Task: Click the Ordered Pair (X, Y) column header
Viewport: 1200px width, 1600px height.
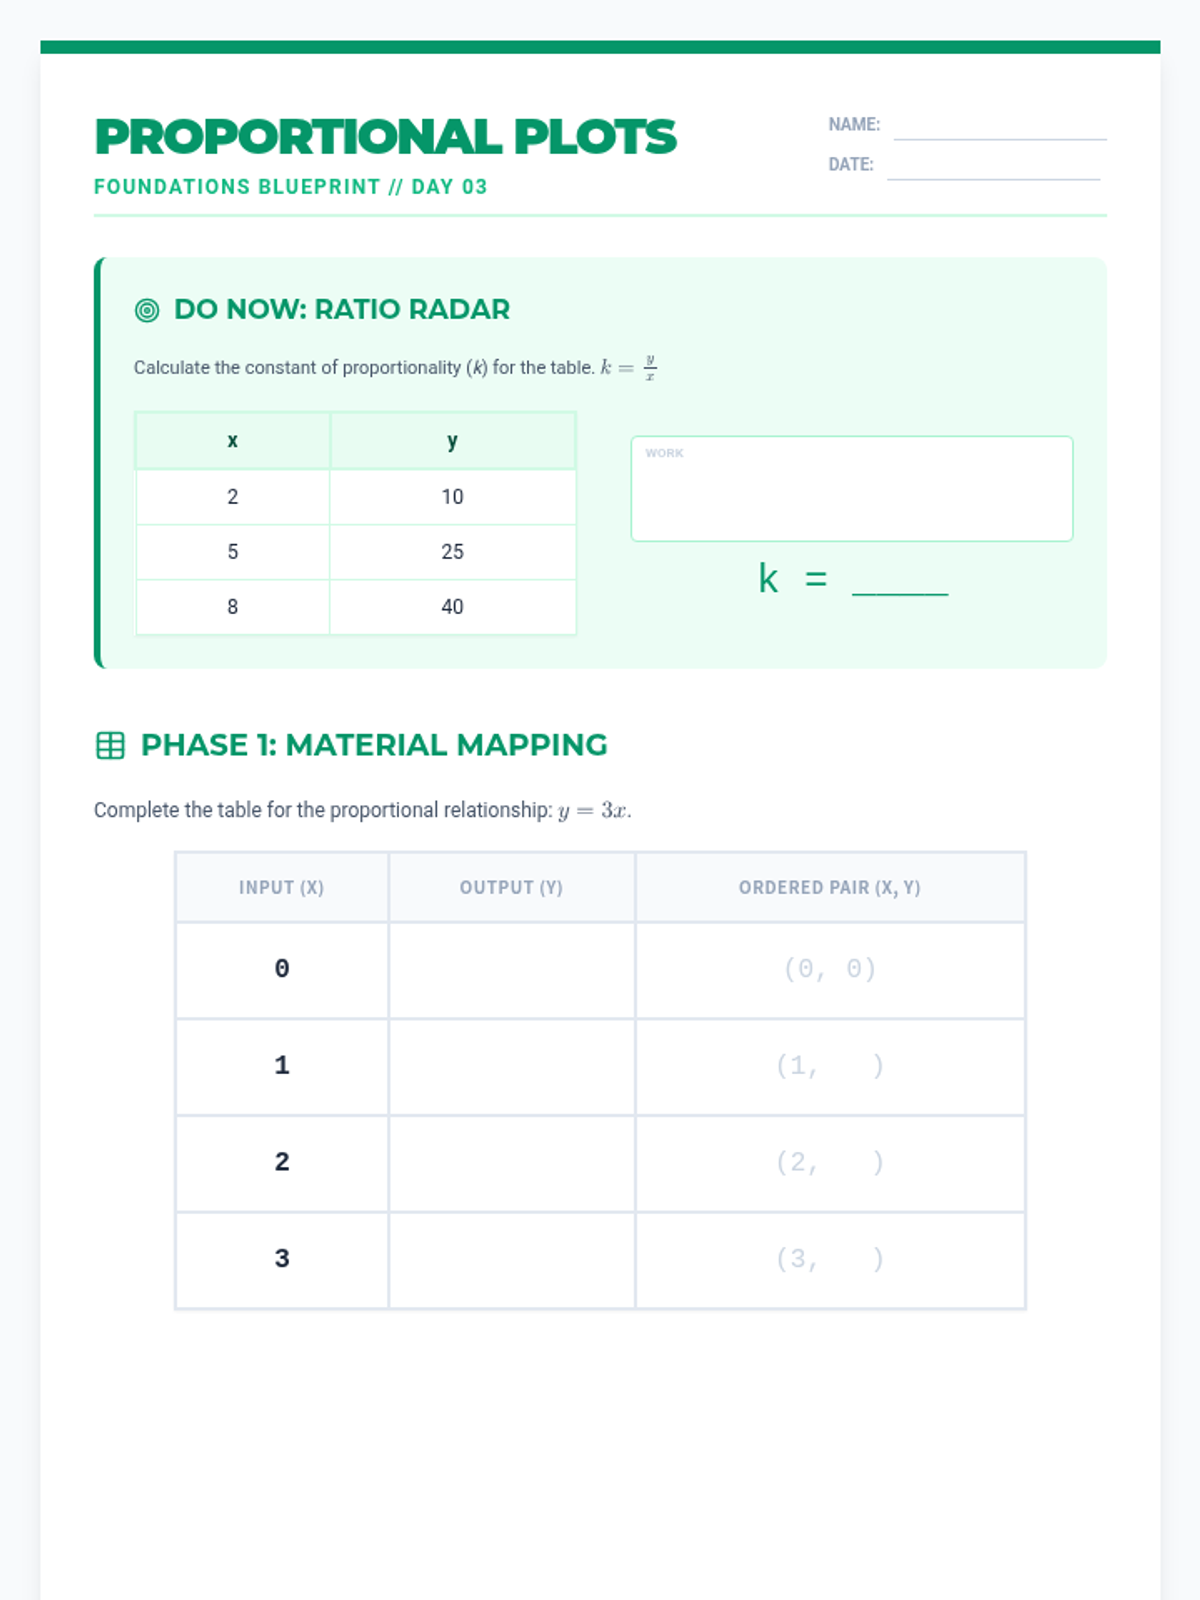Action: pyautogui.click(x=830, y=888)
